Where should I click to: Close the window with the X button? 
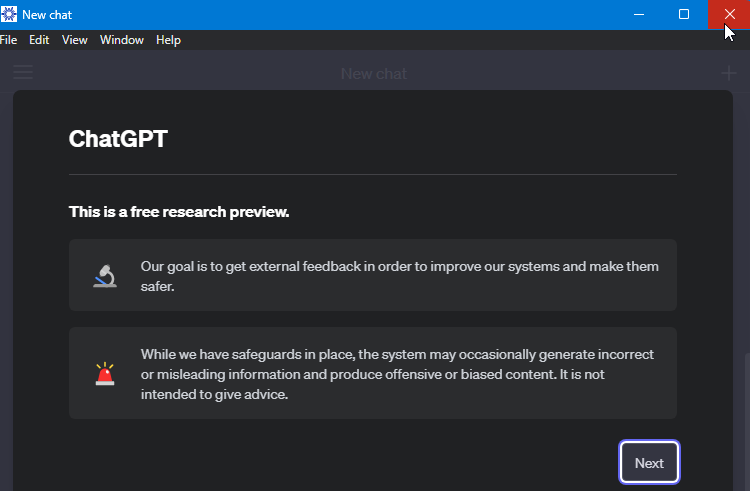tap(729, 14)
